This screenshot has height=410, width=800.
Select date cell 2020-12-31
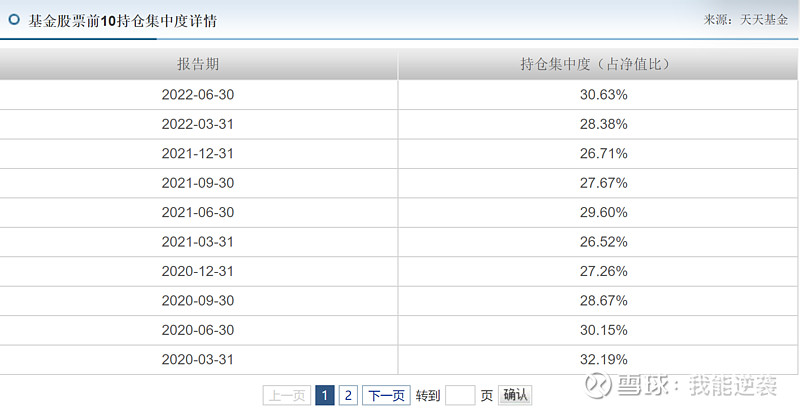[198, 271]
